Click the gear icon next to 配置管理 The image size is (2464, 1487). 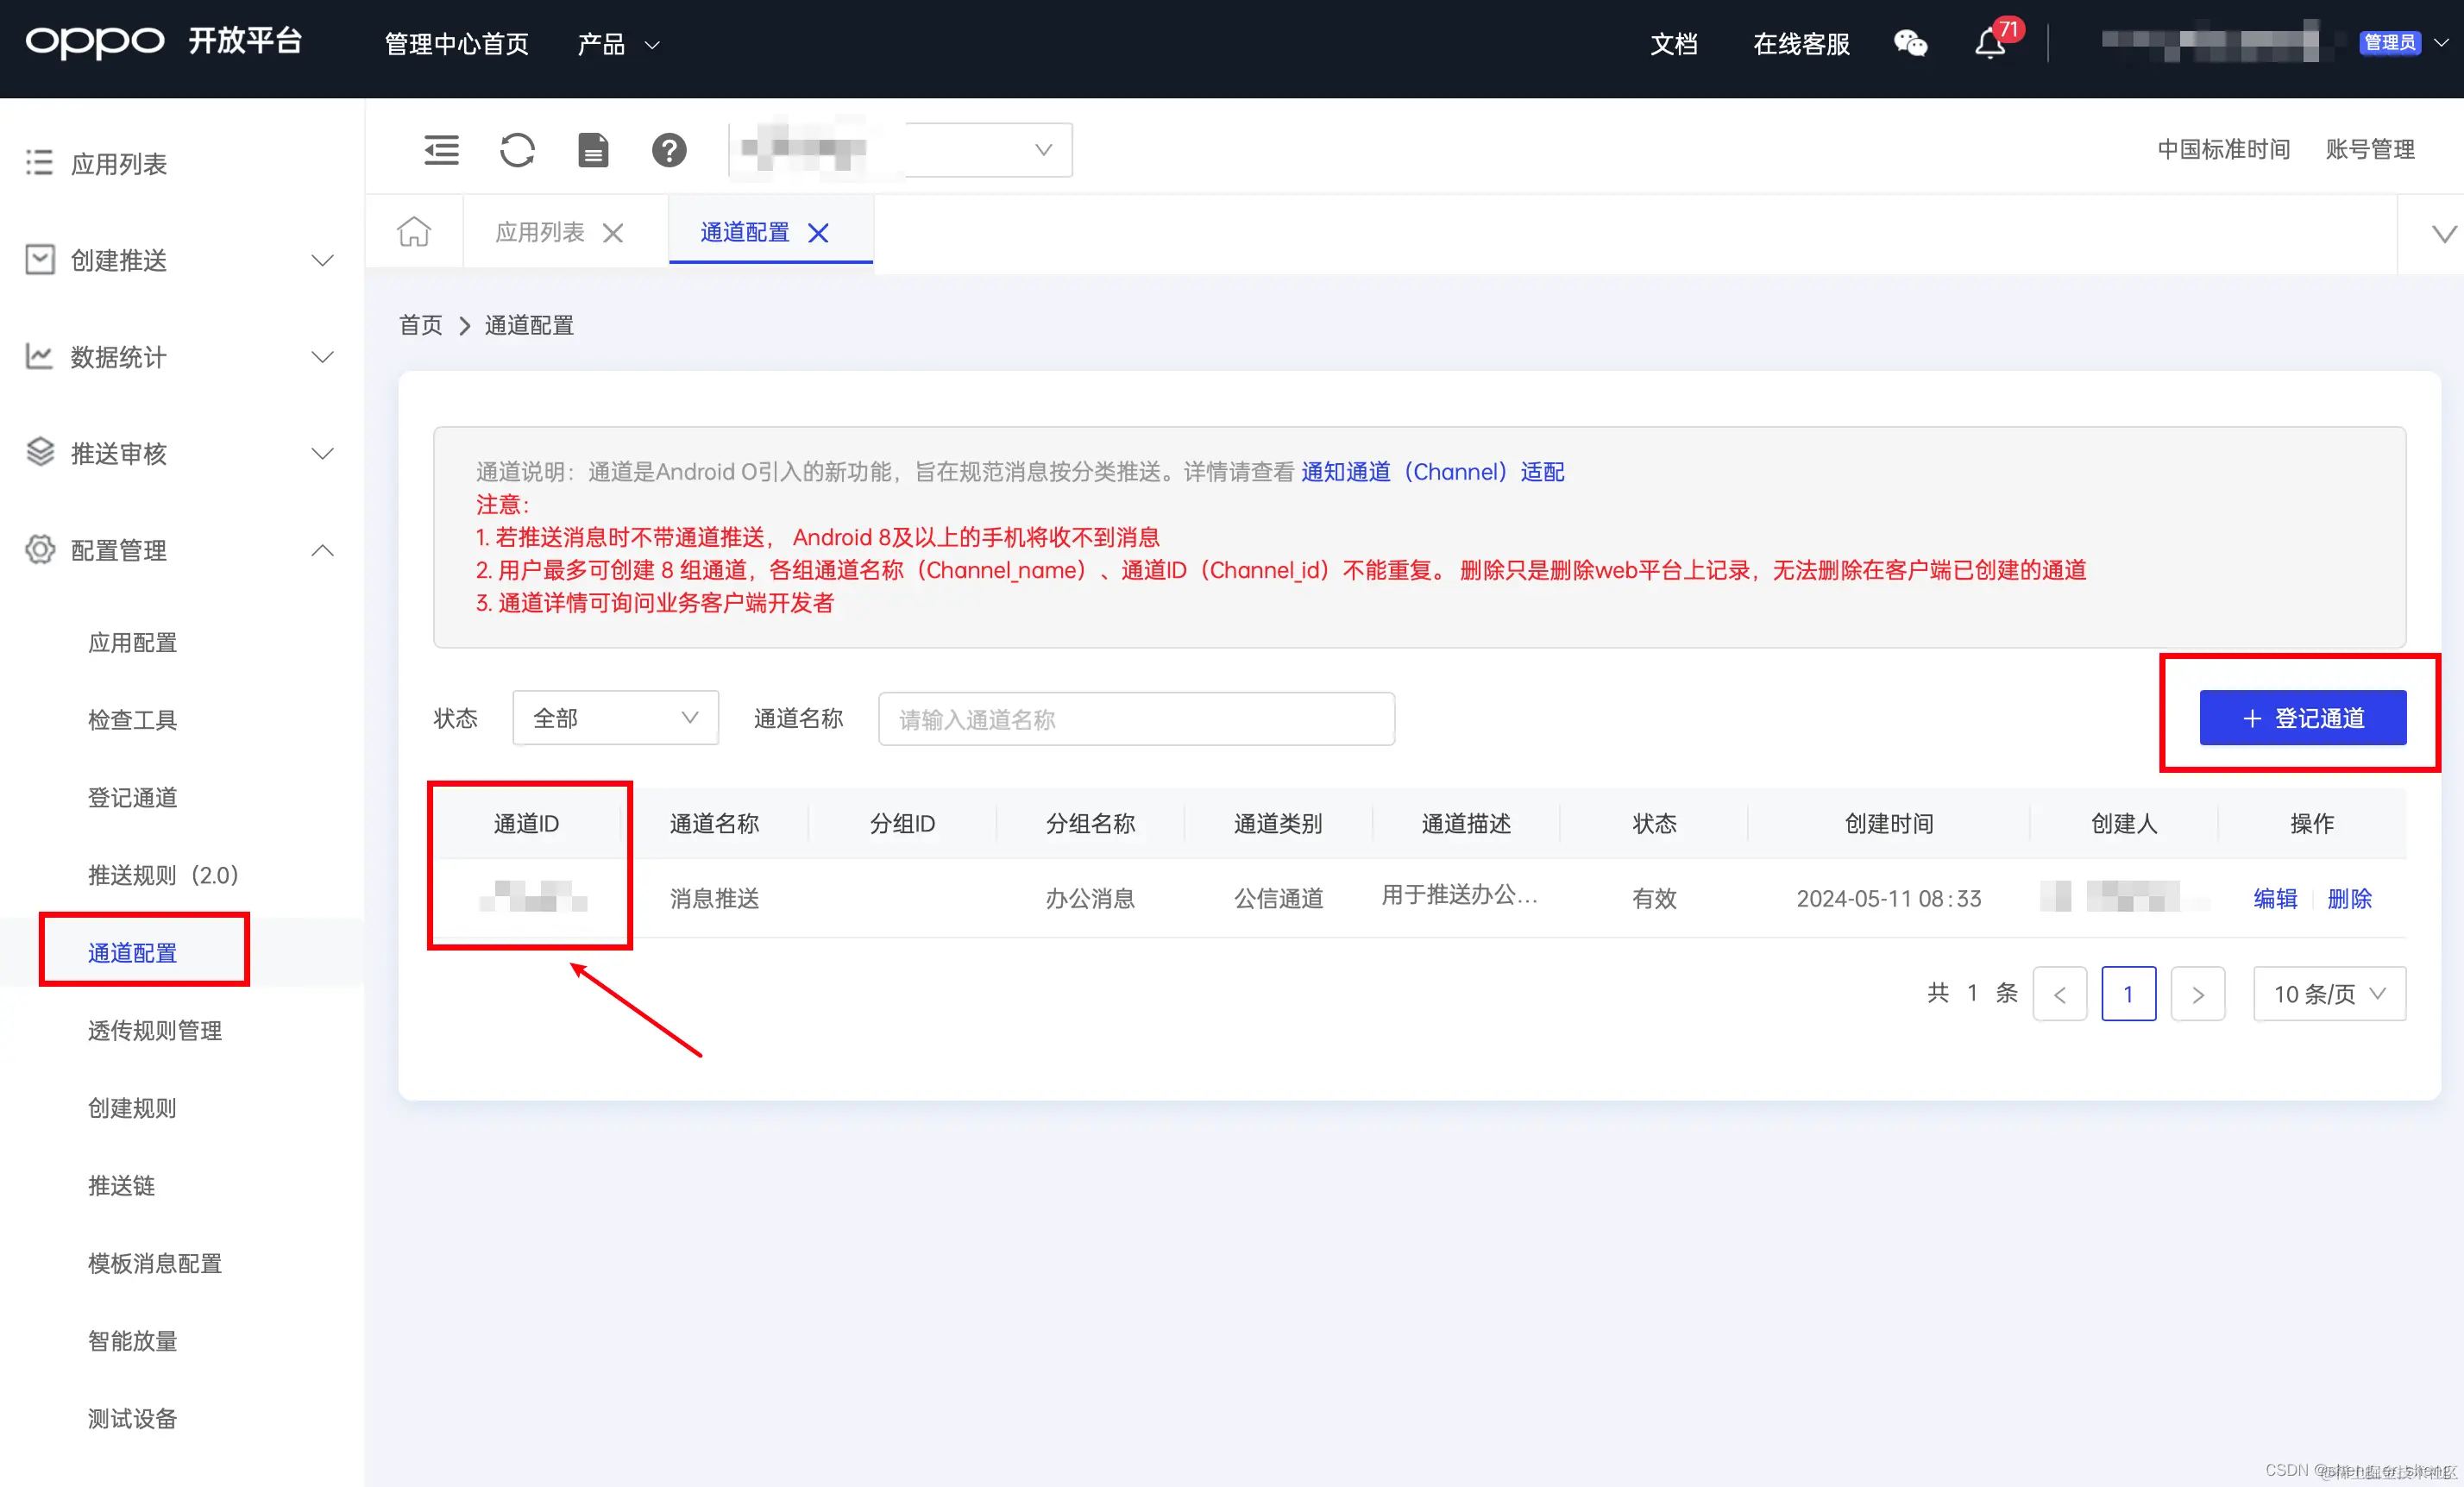coord(39,549)
